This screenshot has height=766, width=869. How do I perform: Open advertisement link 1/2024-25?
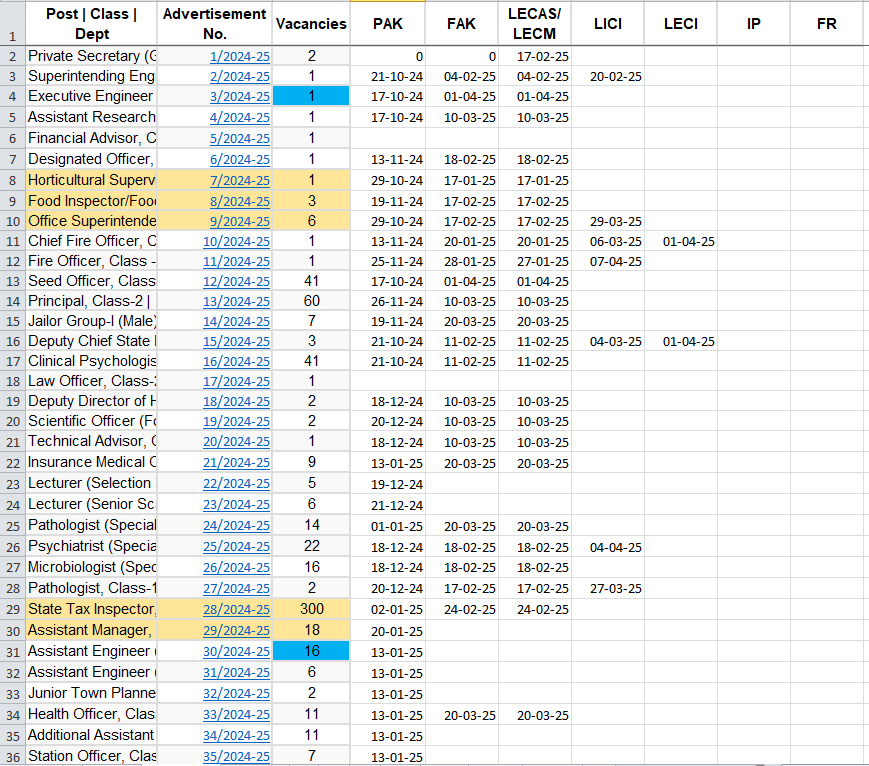point(239,57)
